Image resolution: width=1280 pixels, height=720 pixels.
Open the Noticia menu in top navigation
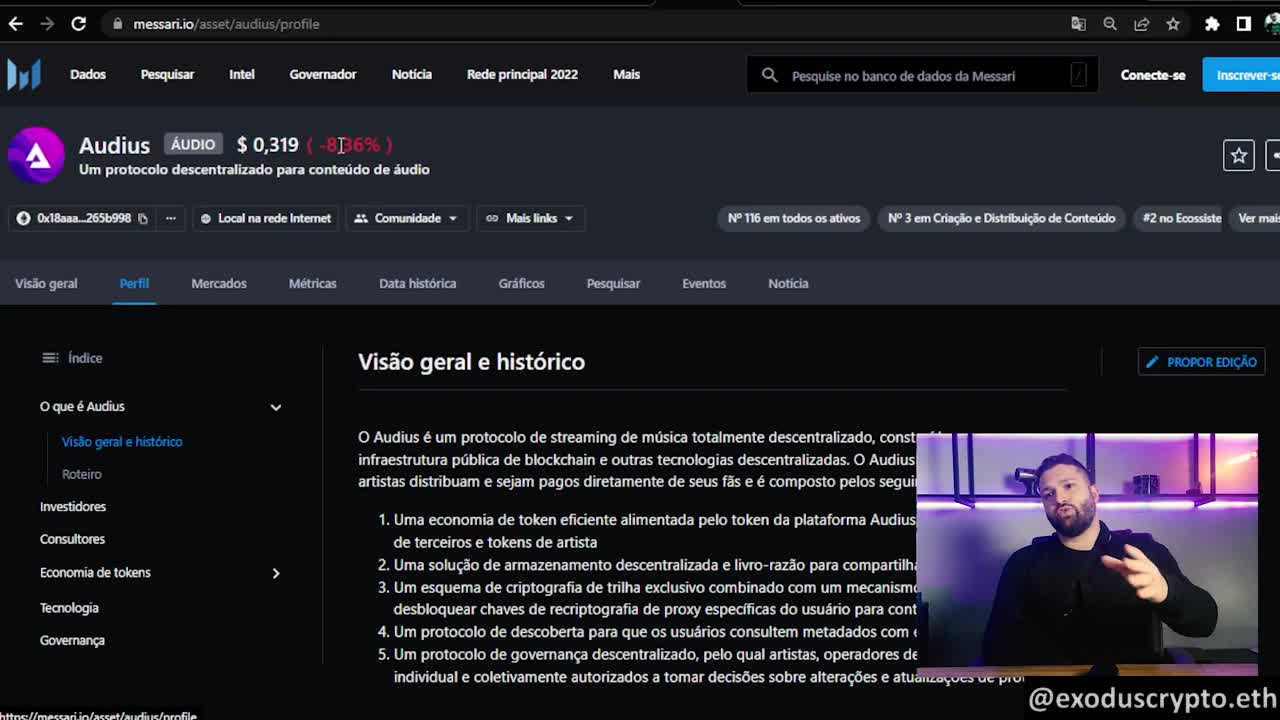point(412,74)
